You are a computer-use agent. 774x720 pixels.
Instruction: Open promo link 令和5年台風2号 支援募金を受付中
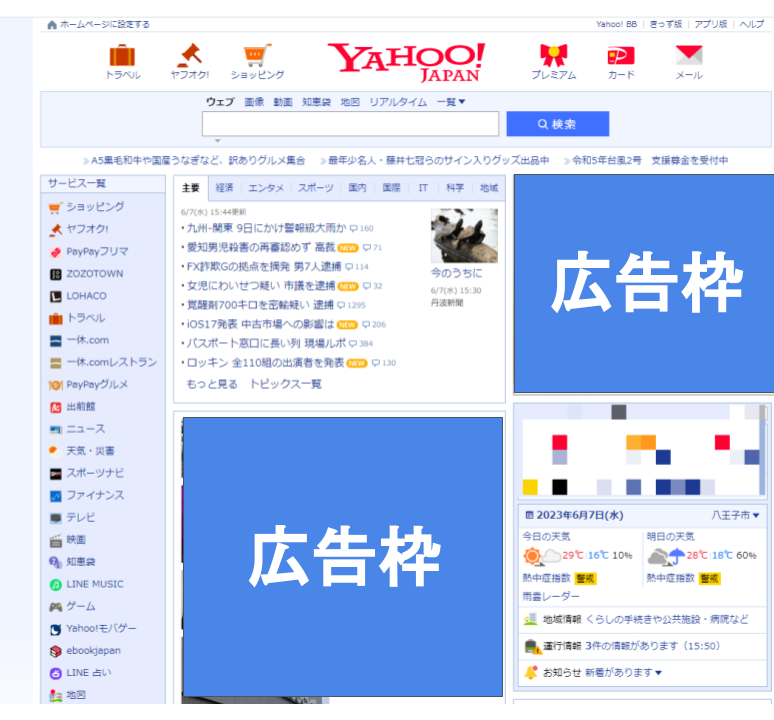650,160
